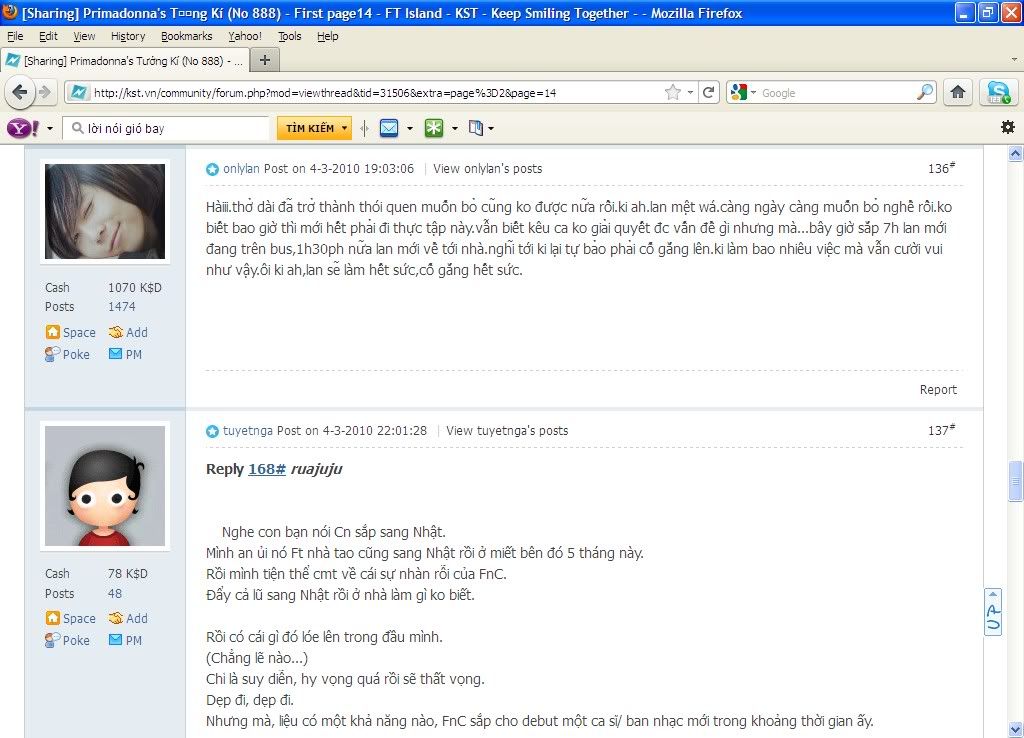Open the Edit menu

(48, 36)
